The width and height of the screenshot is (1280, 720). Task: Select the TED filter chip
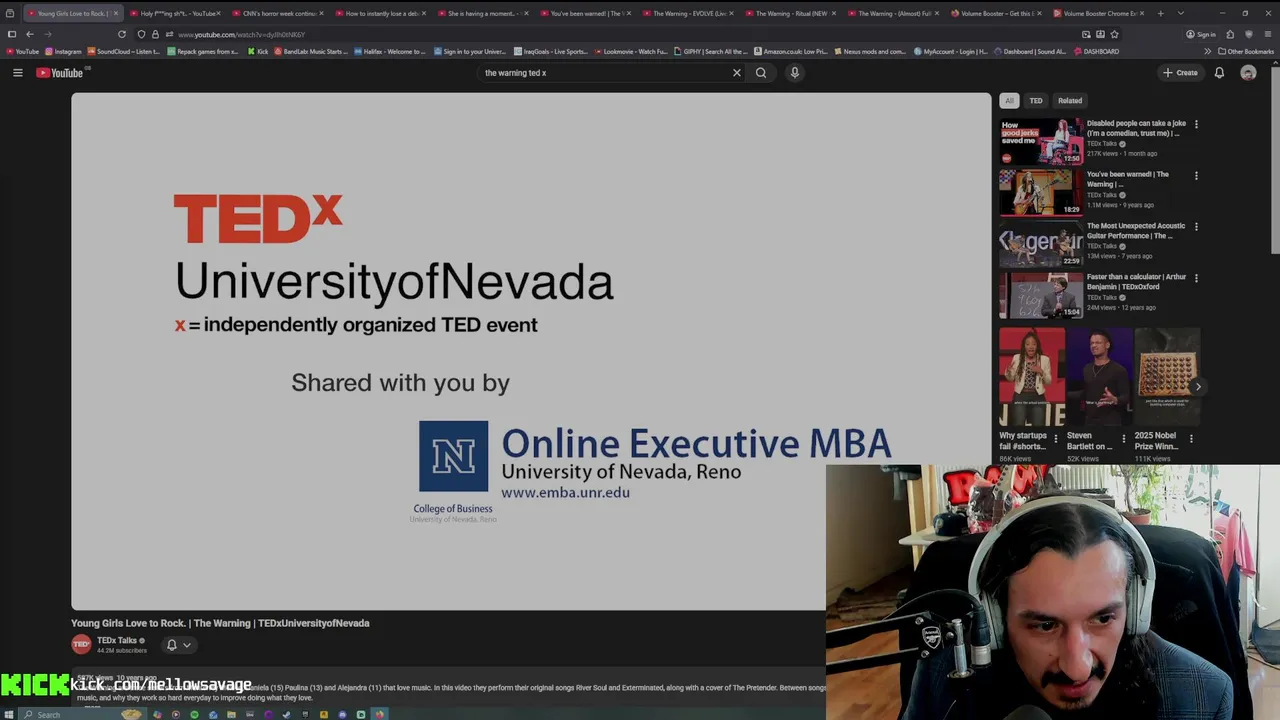(x=1036, y=101)
